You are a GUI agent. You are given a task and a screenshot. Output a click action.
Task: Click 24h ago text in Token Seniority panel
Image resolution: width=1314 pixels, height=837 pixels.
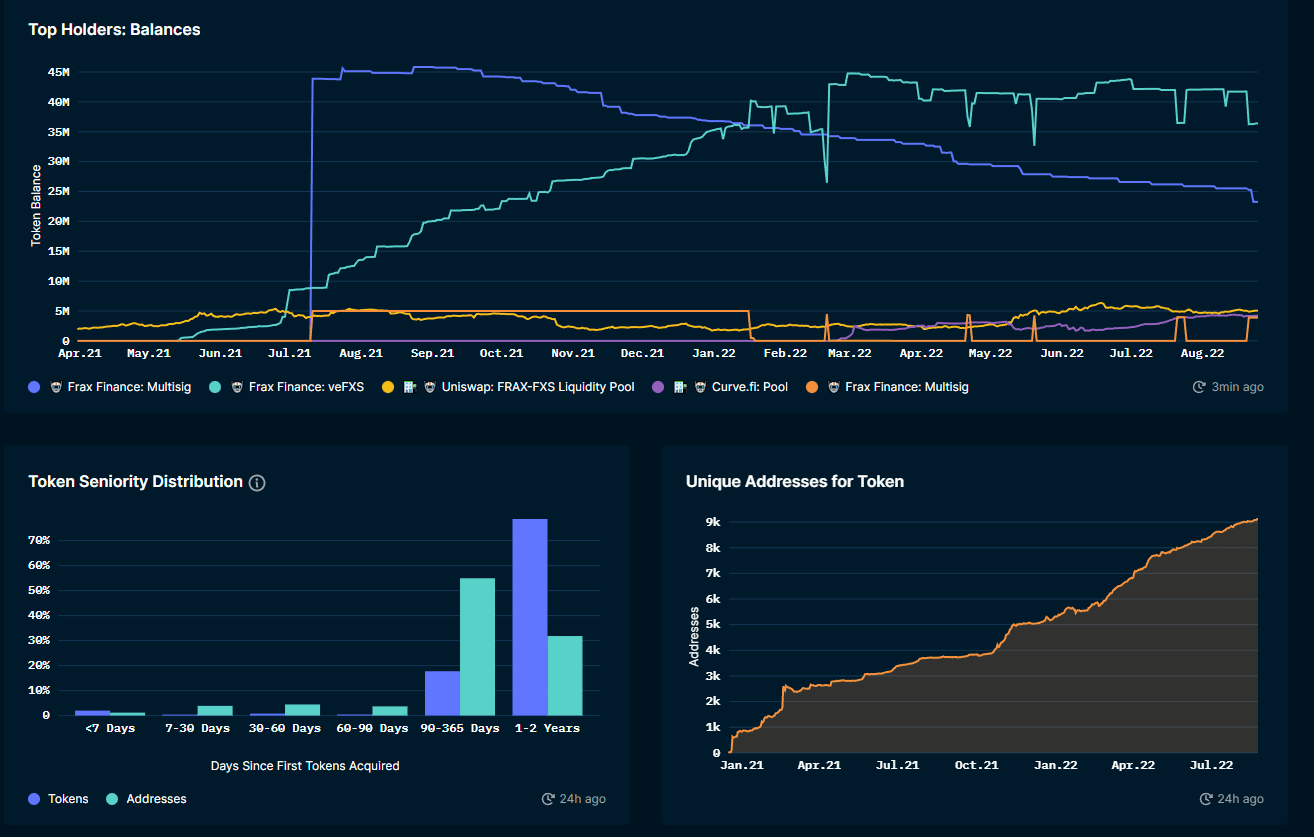click(x=583, y=799)
